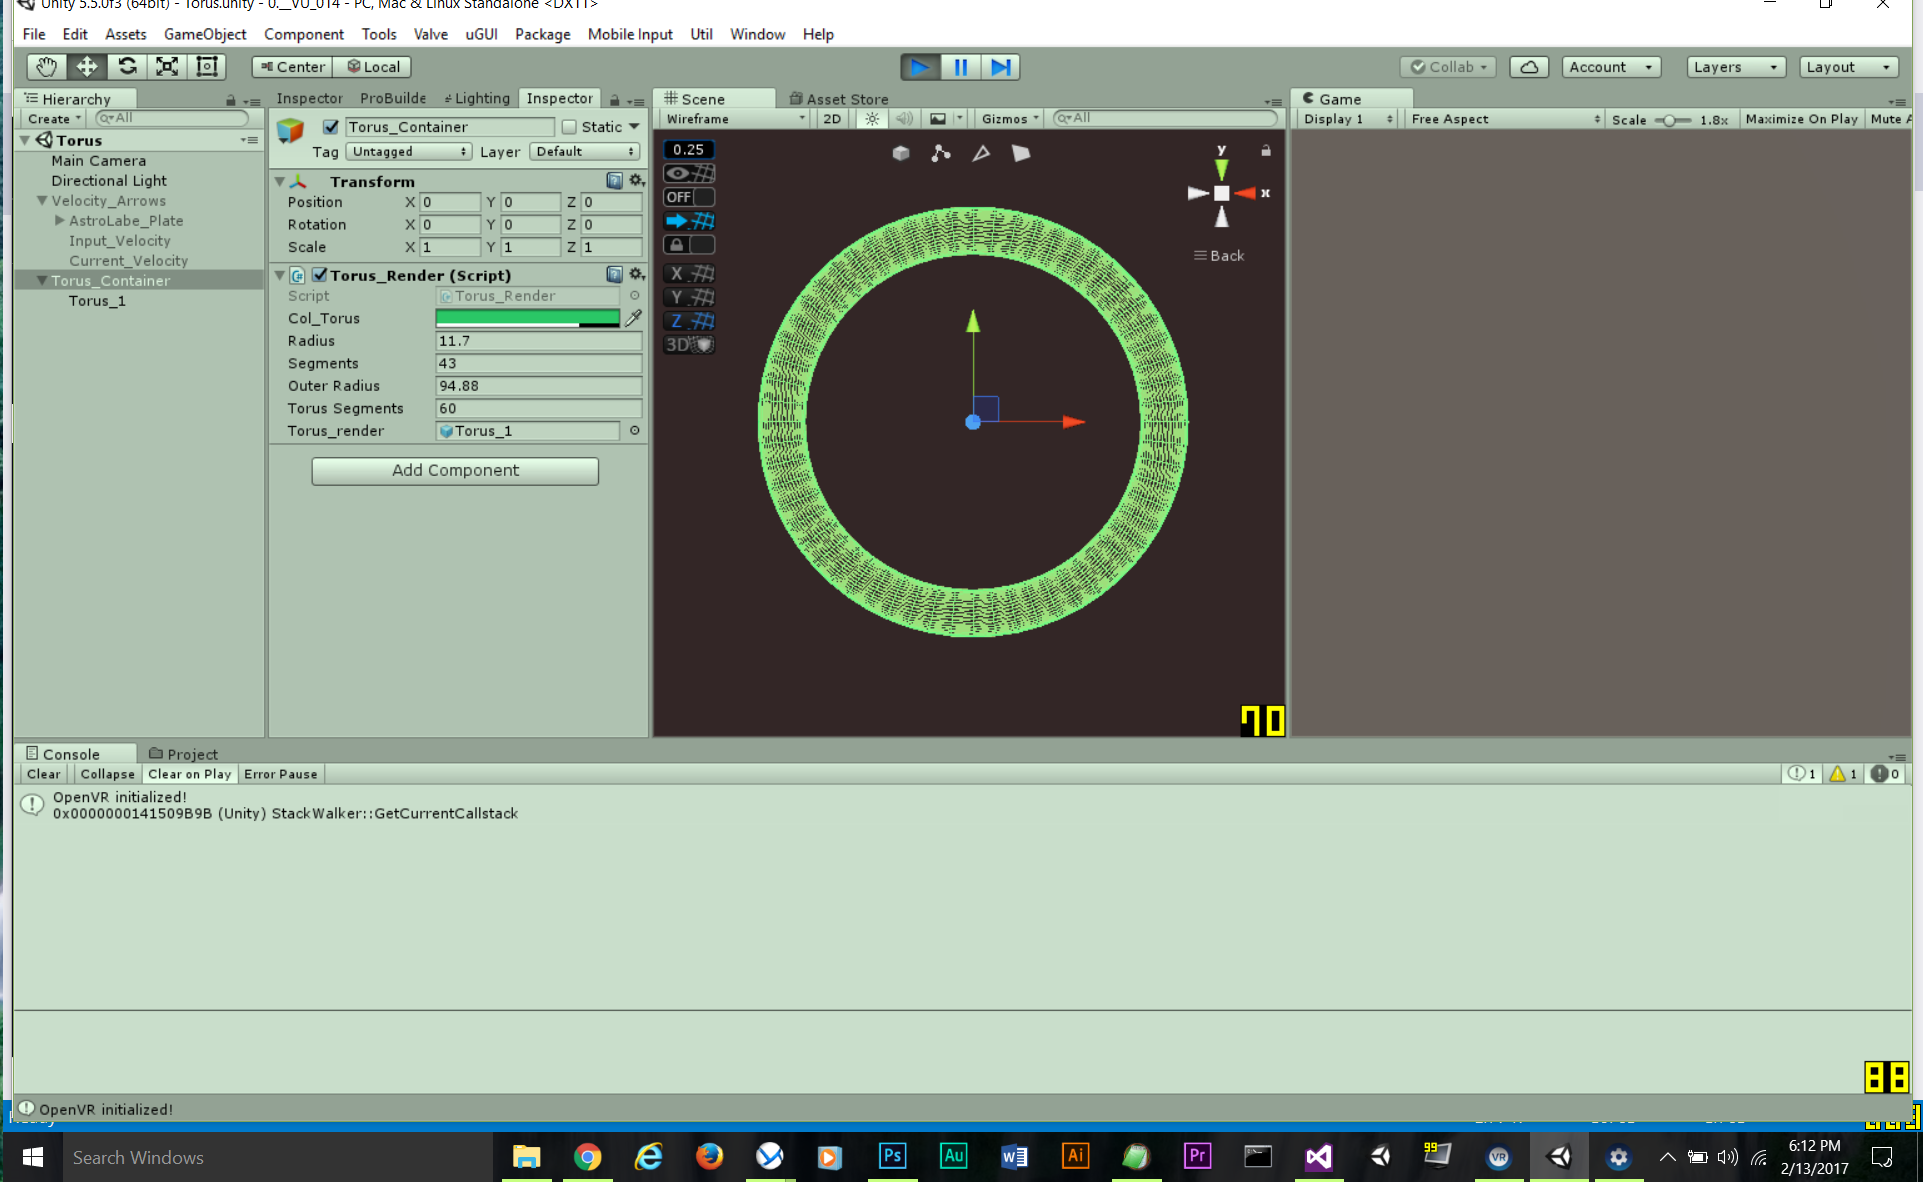
Task: Toggle scene audio speaker icon
Action: [x=904, y=118]
